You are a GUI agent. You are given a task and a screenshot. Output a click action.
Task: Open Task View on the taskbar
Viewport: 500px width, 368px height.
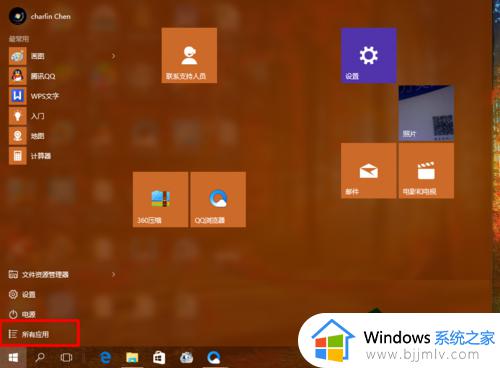(66, 358)
